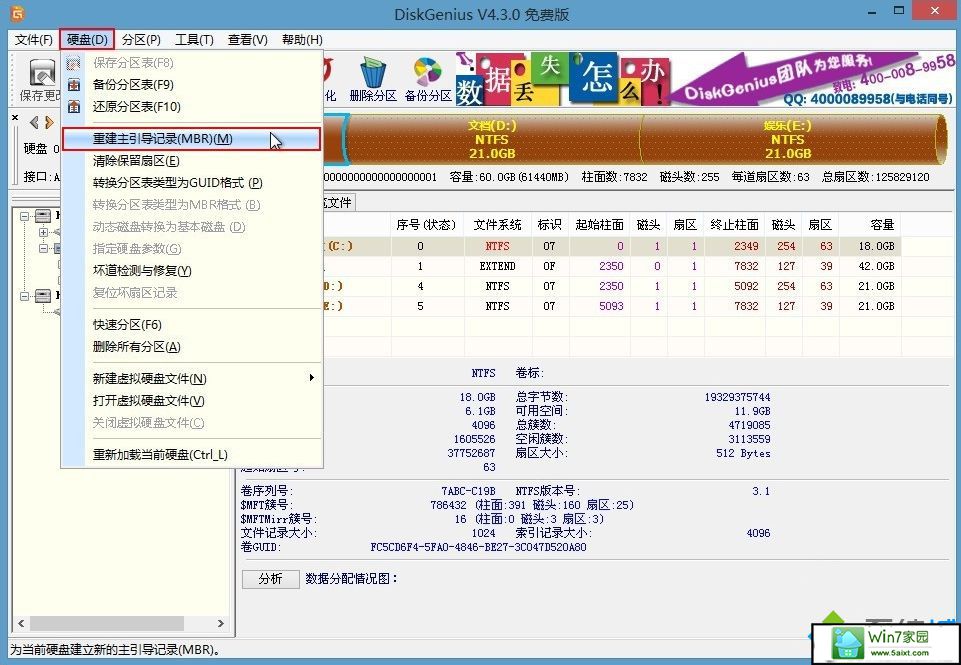
Task: Select 删除所有分区(A) menu entry
Action: (x=191, y=347)
